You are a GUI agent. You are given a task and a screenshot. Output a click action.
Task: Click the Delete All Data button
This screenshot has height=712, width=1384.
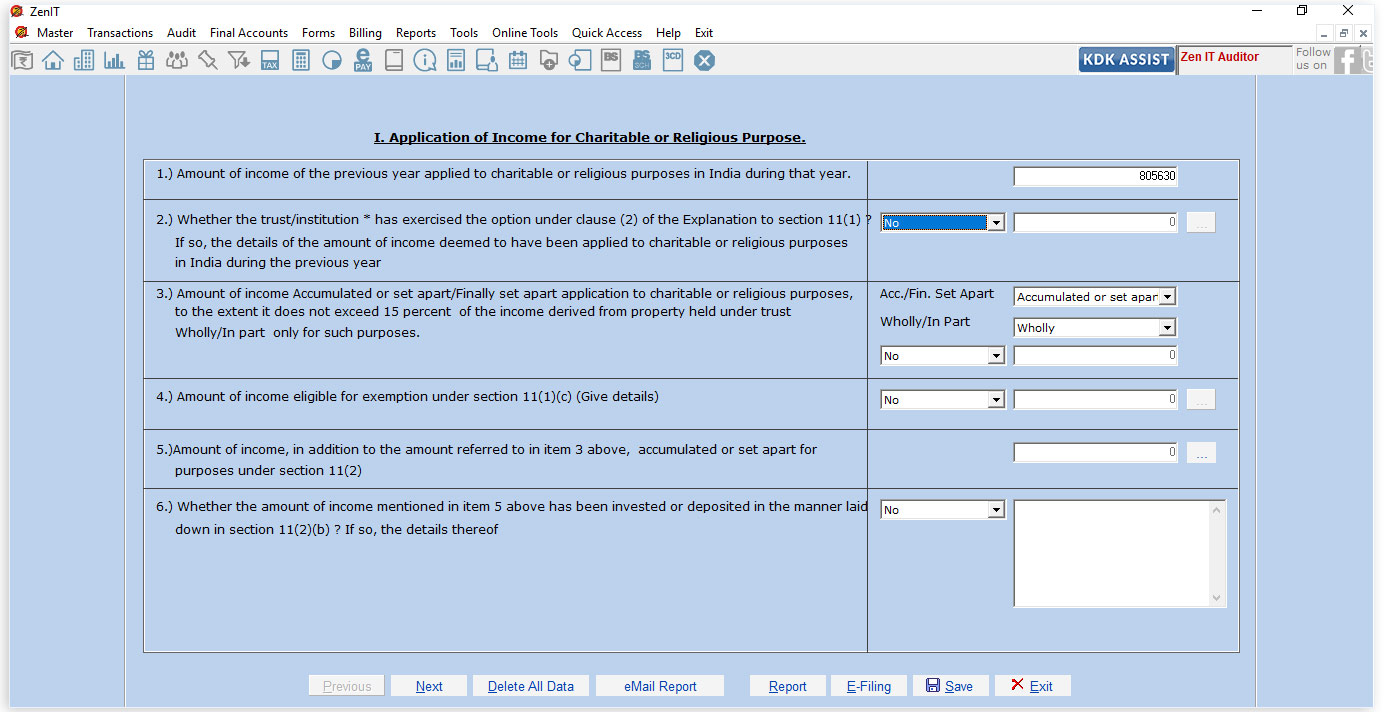click(531, 686)
